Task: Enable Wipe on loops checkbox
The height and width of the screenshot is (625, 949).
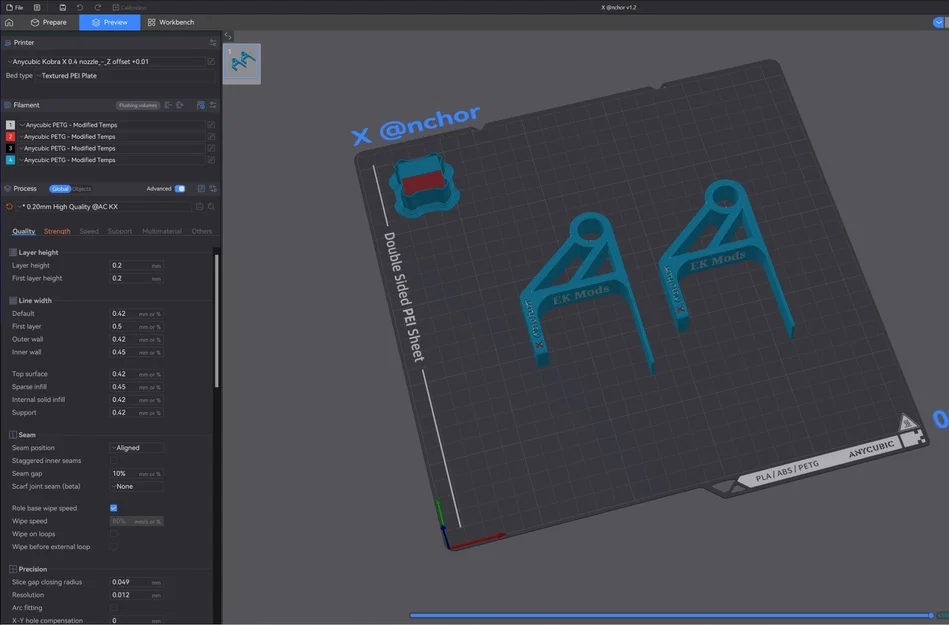Action: (x=114, y=534)
